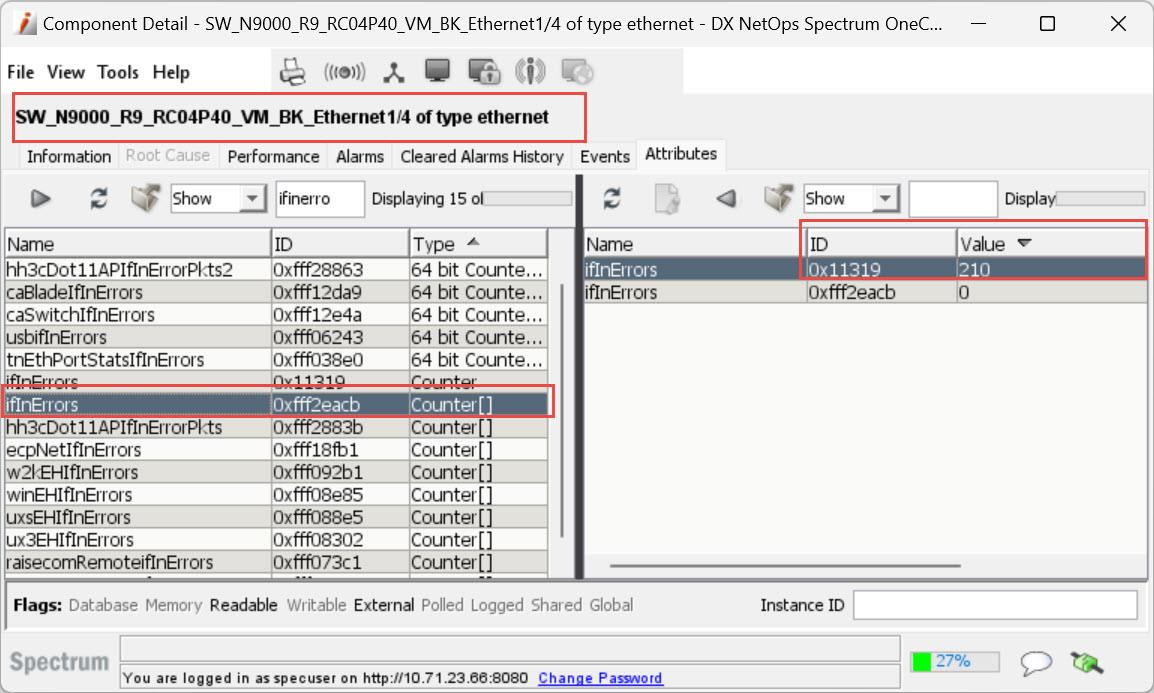Open the View menu
Screen dimensions: 1154x693
coord(66,72)
